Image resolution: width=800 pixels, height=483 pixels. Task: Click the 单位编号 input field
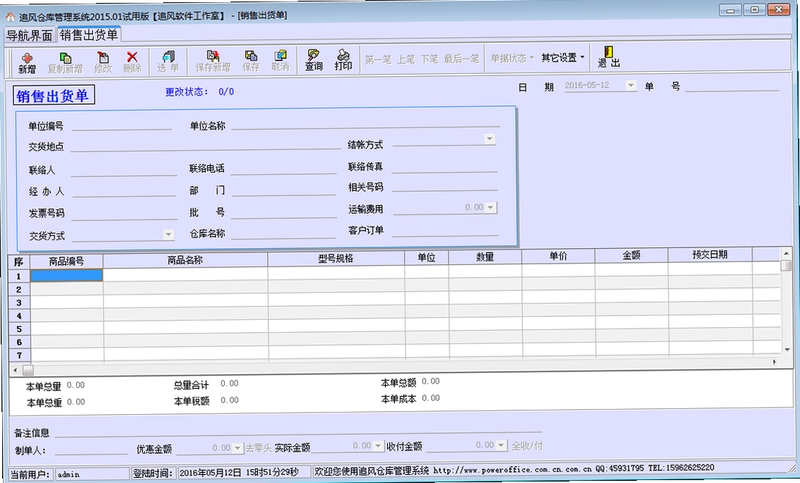(121, 124)
